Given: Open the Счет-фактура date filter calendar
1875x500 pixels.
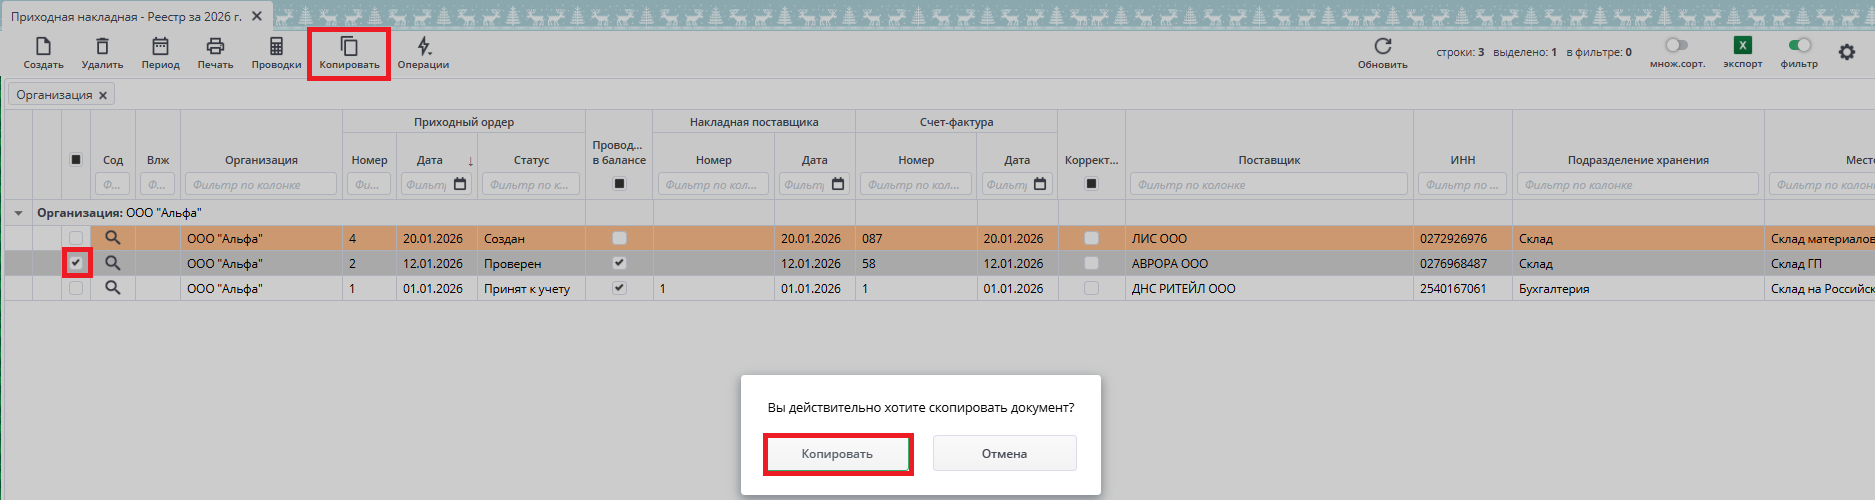Looking at the screenshot, I should pyautogui.click(x=1040, y=184).
